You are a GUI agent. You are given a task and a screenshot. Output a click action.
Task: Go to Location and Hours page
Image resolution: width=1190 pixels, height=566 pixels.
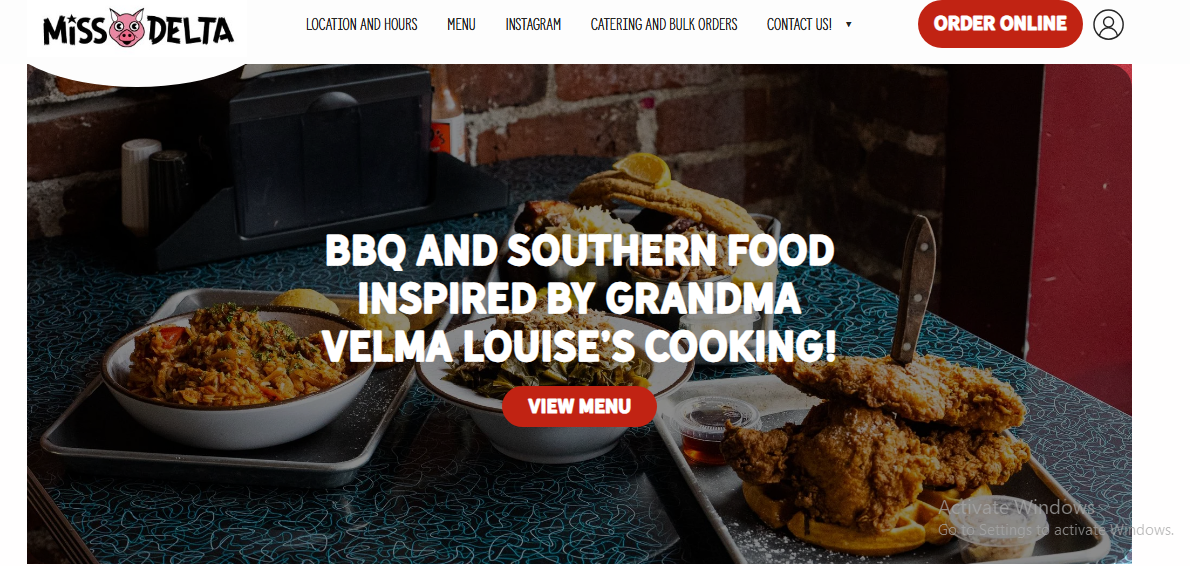coord(361,24)
